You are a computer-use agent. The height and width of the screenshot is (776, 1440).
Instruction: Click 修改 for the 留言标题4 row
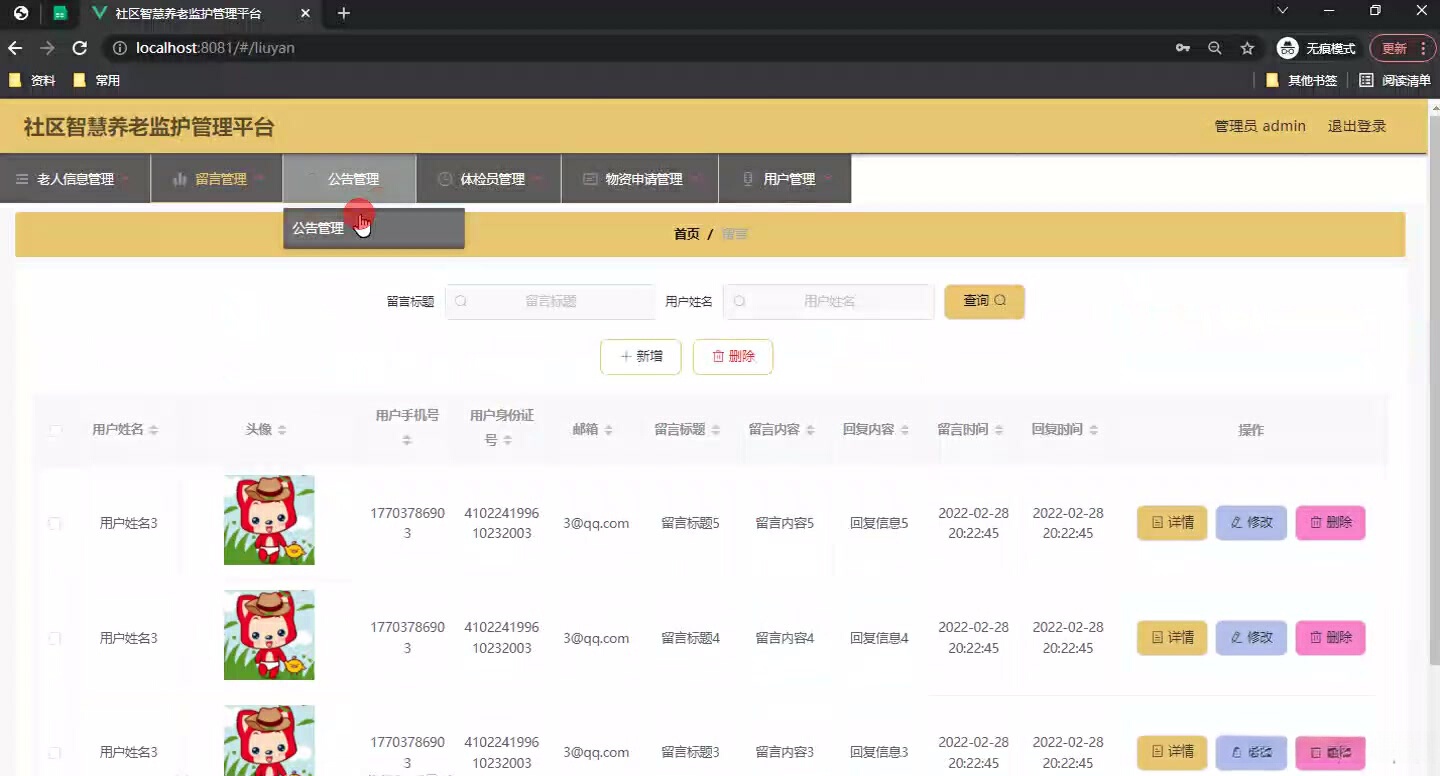1251,638
